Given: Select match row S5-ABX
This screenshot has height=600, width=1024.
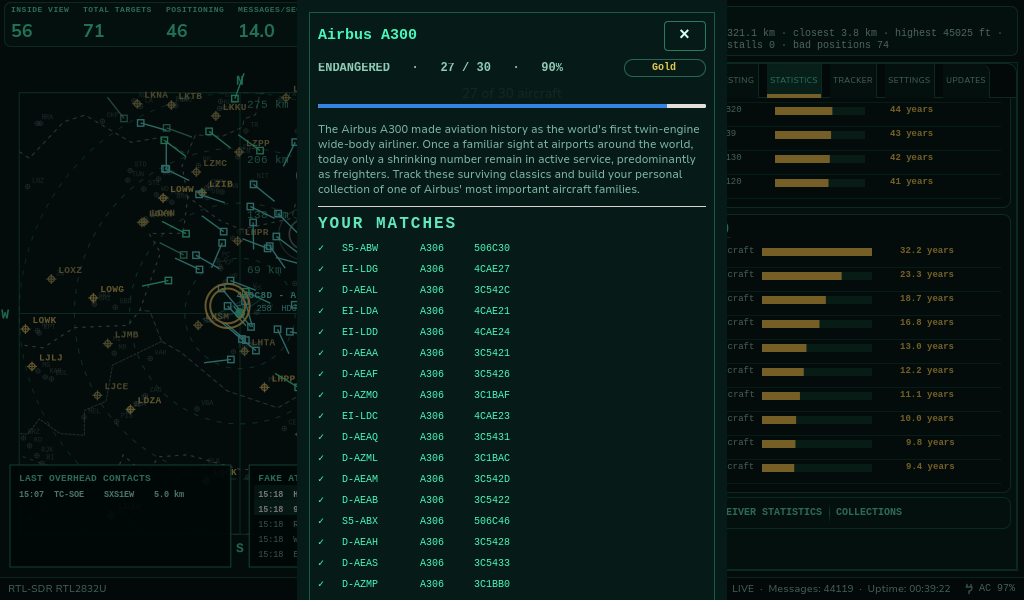Looking at the screenshot, I should [x=511, y=521].
